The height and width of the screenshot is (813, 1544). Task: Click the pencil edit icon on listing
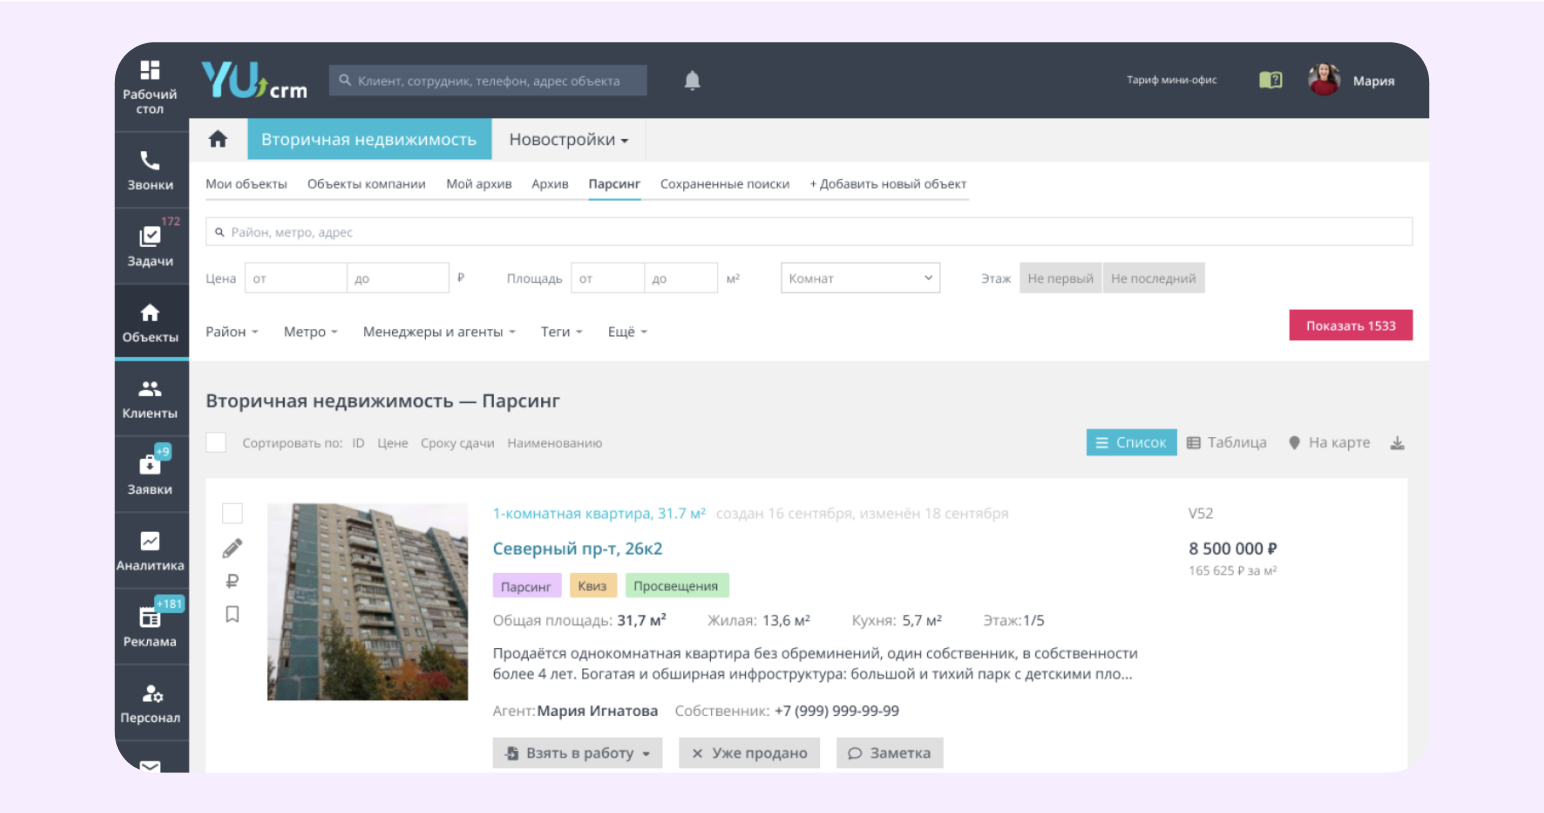point(232,548)
